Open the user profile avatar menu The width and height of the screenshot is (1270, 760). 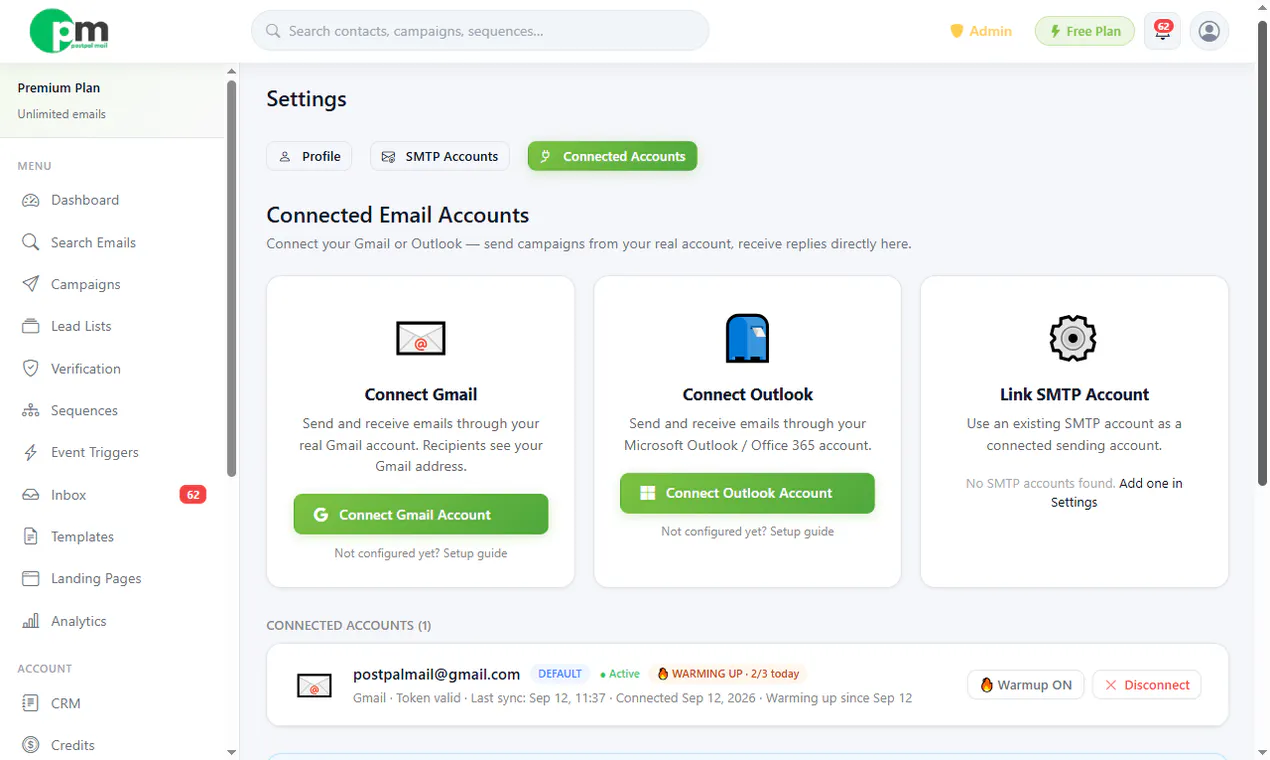click(1209, 31)
